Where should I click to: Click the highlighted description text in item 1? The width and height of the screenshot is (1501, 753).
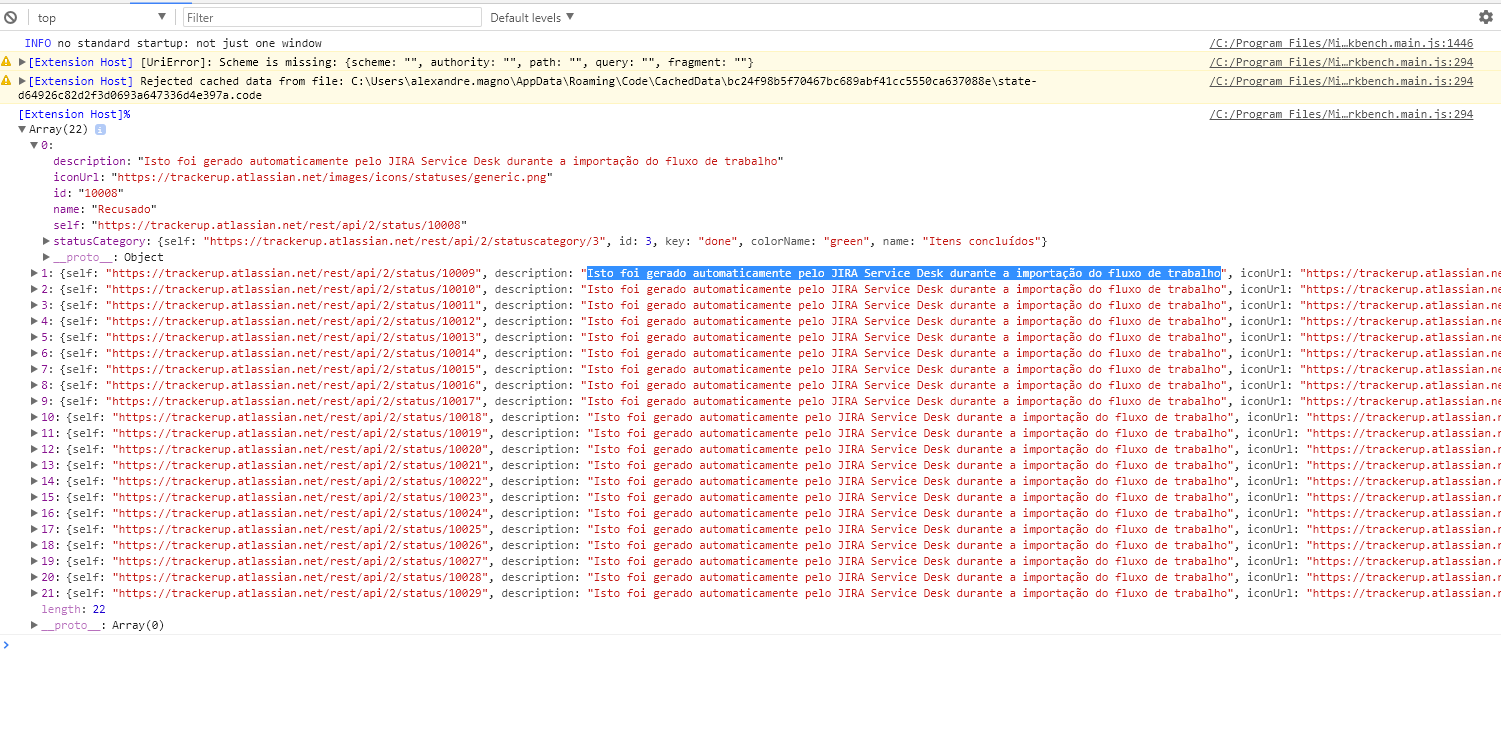click(x=904, y=273)
